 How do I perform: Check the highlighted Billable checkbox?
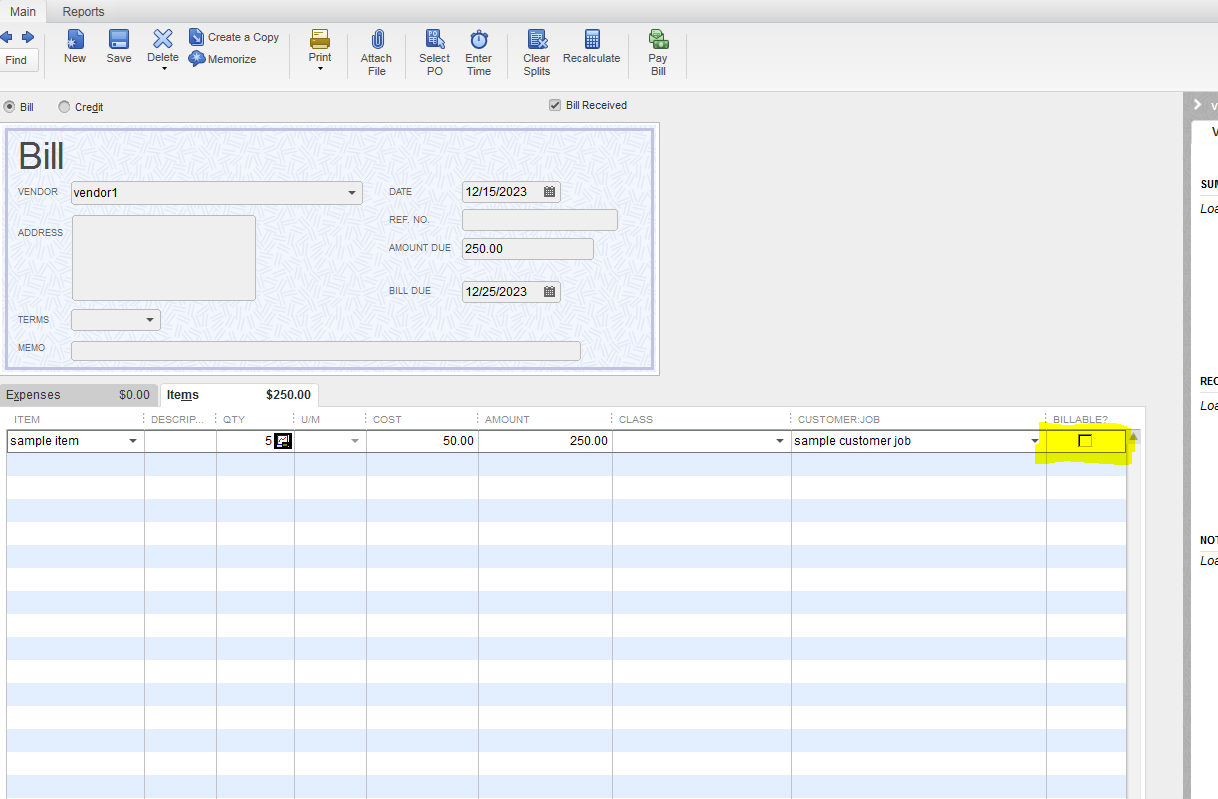coord(1084,440)
